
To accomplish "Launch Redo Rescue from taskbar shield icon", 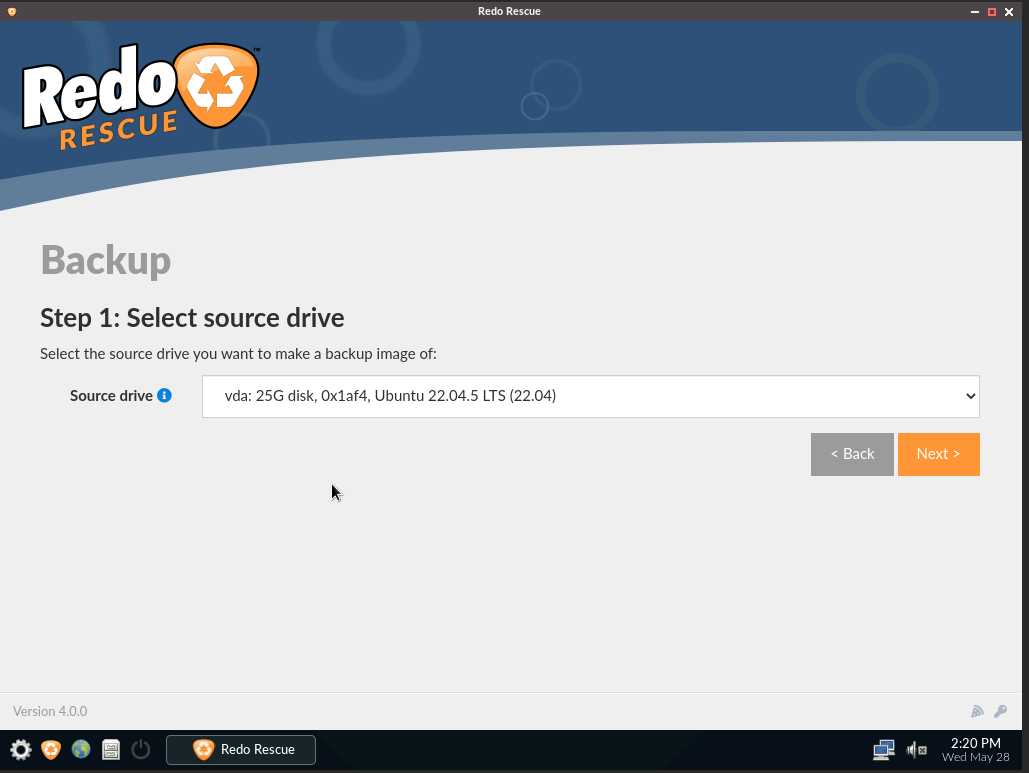I will coord(51,749).
